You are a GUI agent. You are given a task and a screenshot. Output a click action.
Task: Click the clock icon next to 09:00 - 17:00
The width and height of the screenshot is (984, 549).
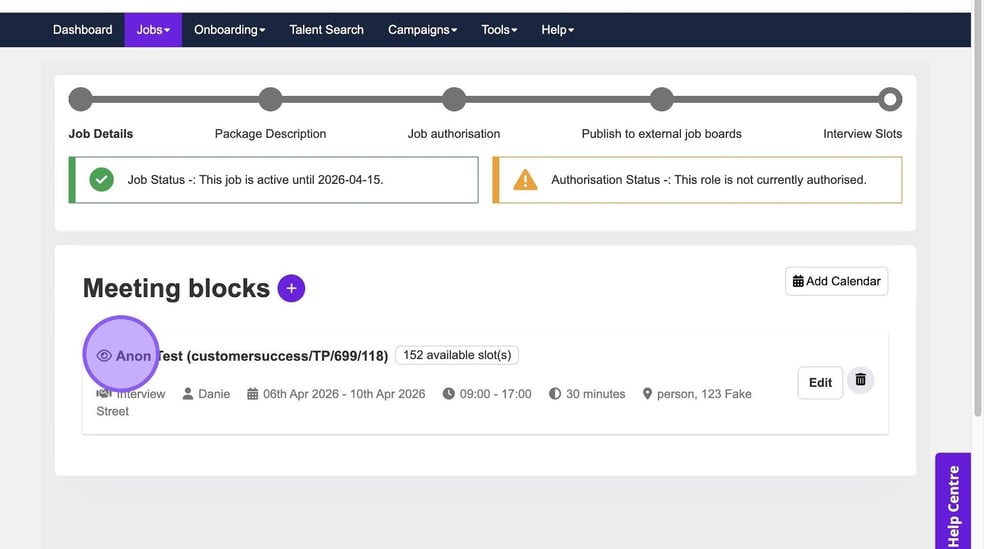click(449, 394)
